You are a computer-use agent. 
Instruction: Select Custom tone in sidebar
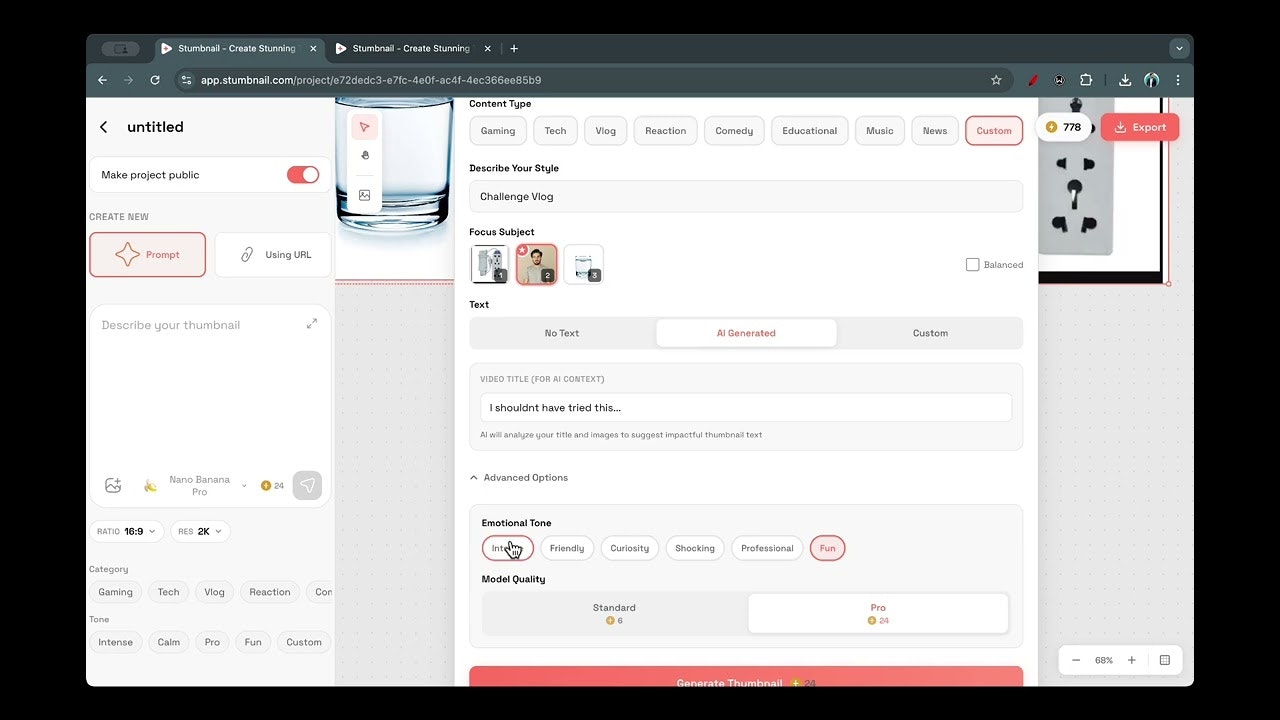point(304,642)
